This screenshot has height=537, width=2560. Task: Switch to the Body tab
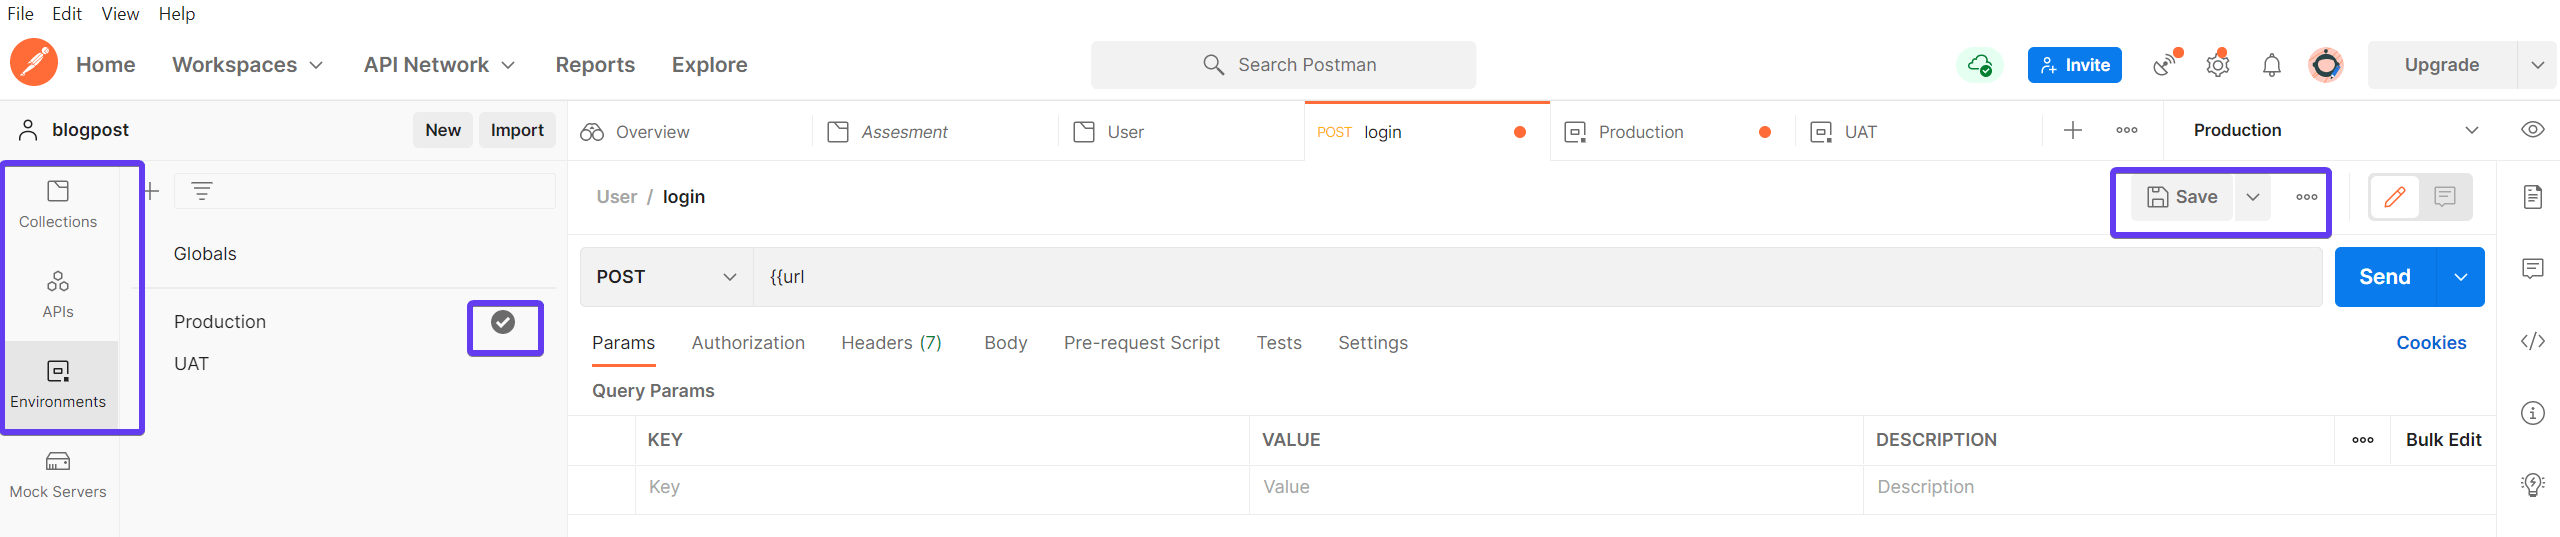(1005, 343)
